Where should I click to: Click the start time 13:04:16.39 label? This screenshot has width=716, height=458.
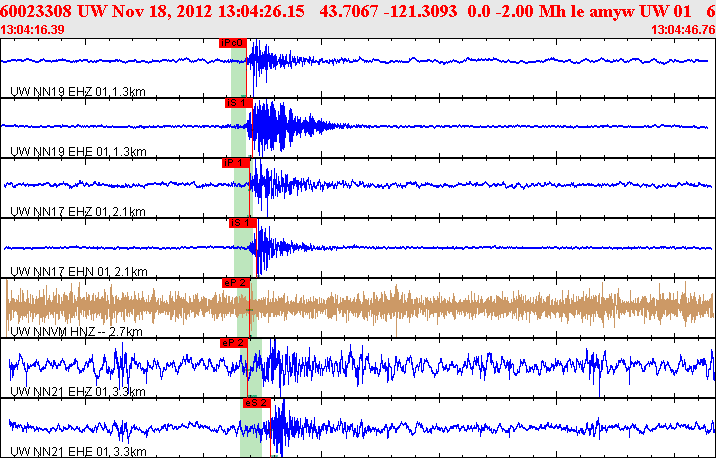pos(32,30)
